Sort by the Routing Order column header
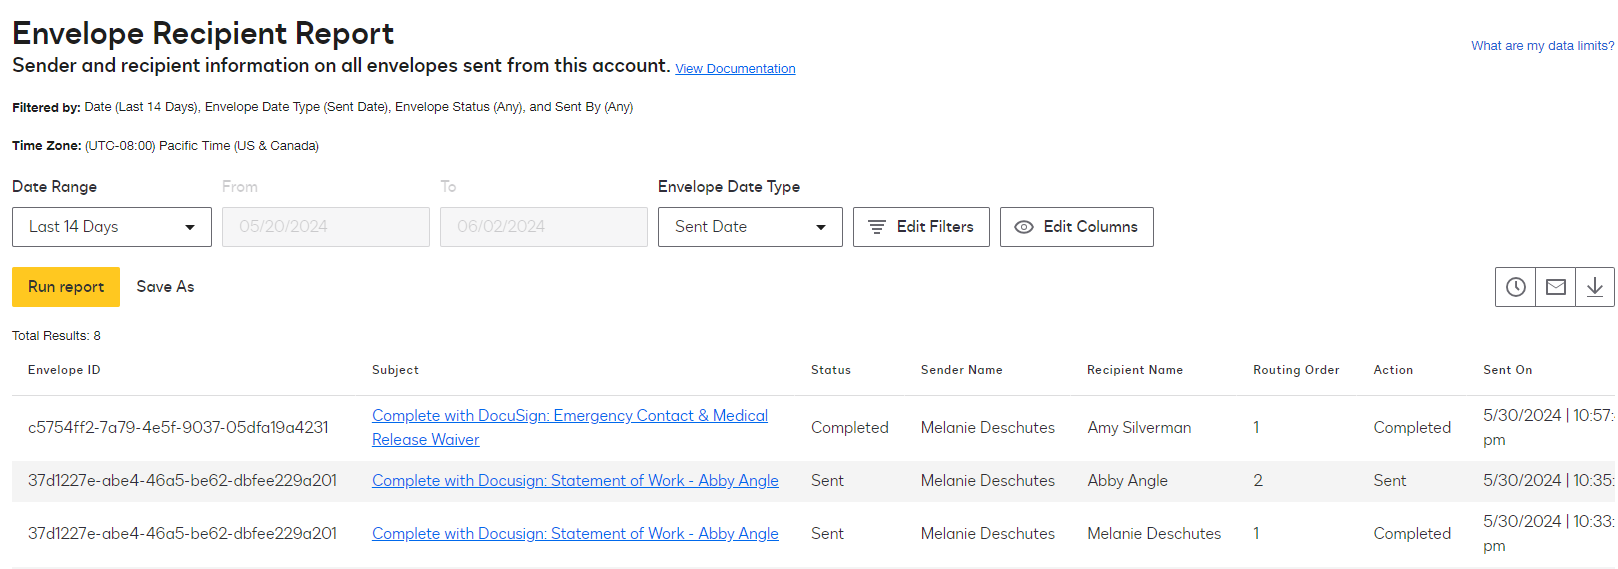1618x569 pixels. click(x=1296, y=370)
